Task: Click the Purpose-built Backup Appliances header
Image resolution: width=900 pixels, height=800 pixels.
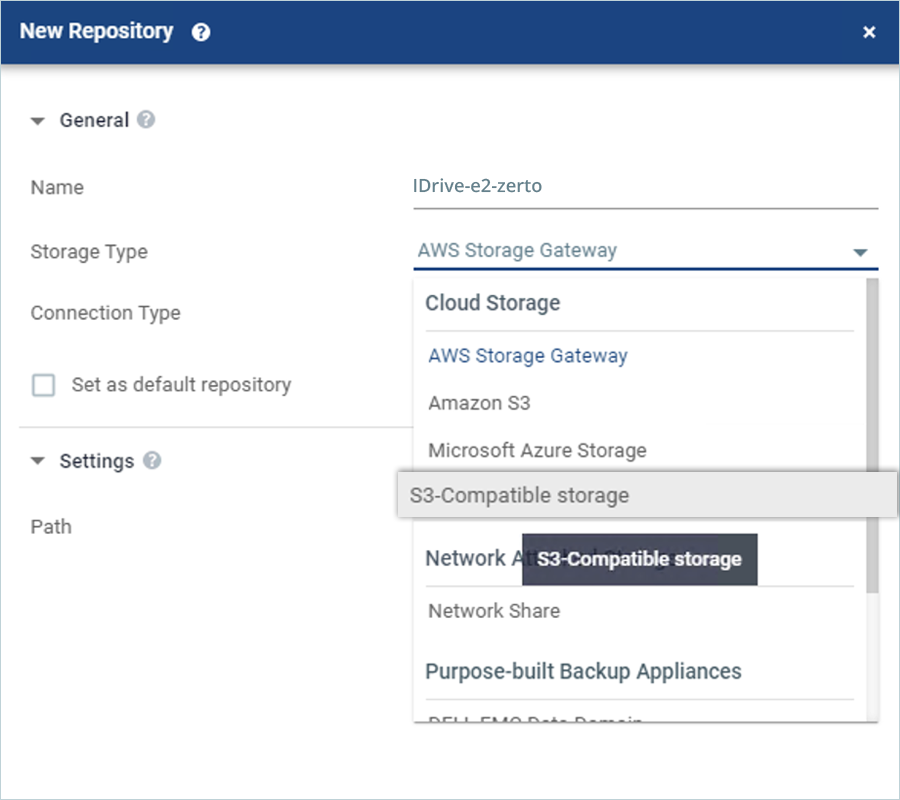Action: (x=583, y=671)
